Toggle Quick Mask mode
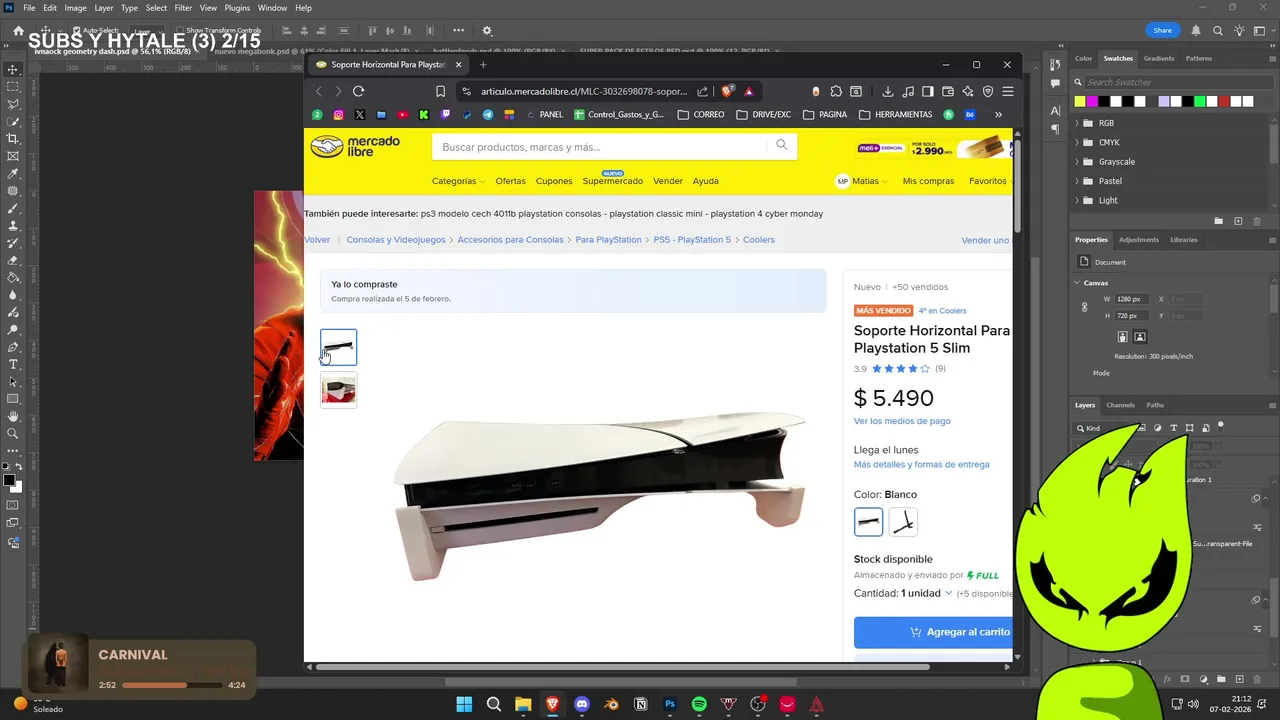 pos(13,505)
